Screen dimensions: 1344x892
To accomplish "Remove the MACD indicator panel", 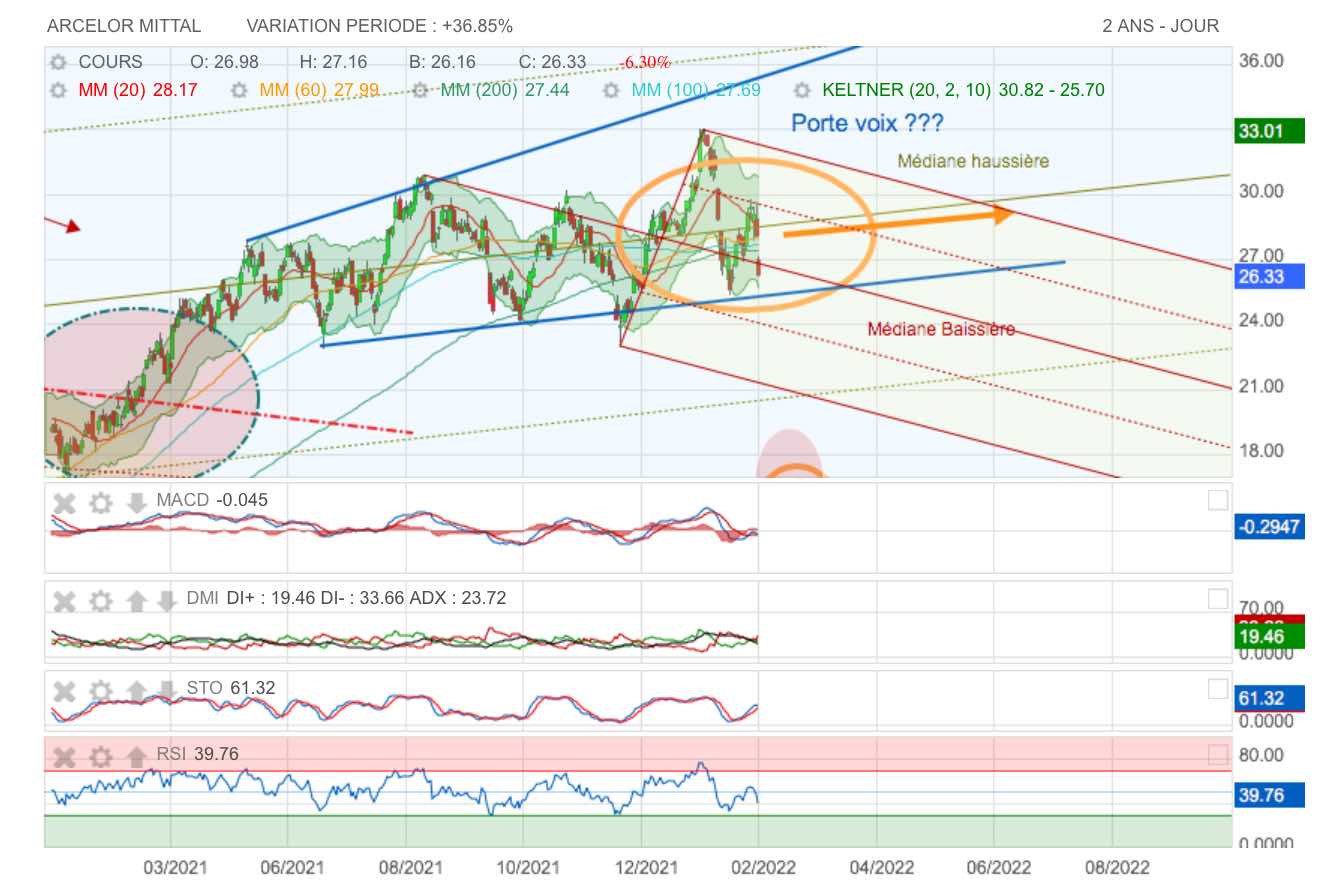I will (x=64, y=502).
